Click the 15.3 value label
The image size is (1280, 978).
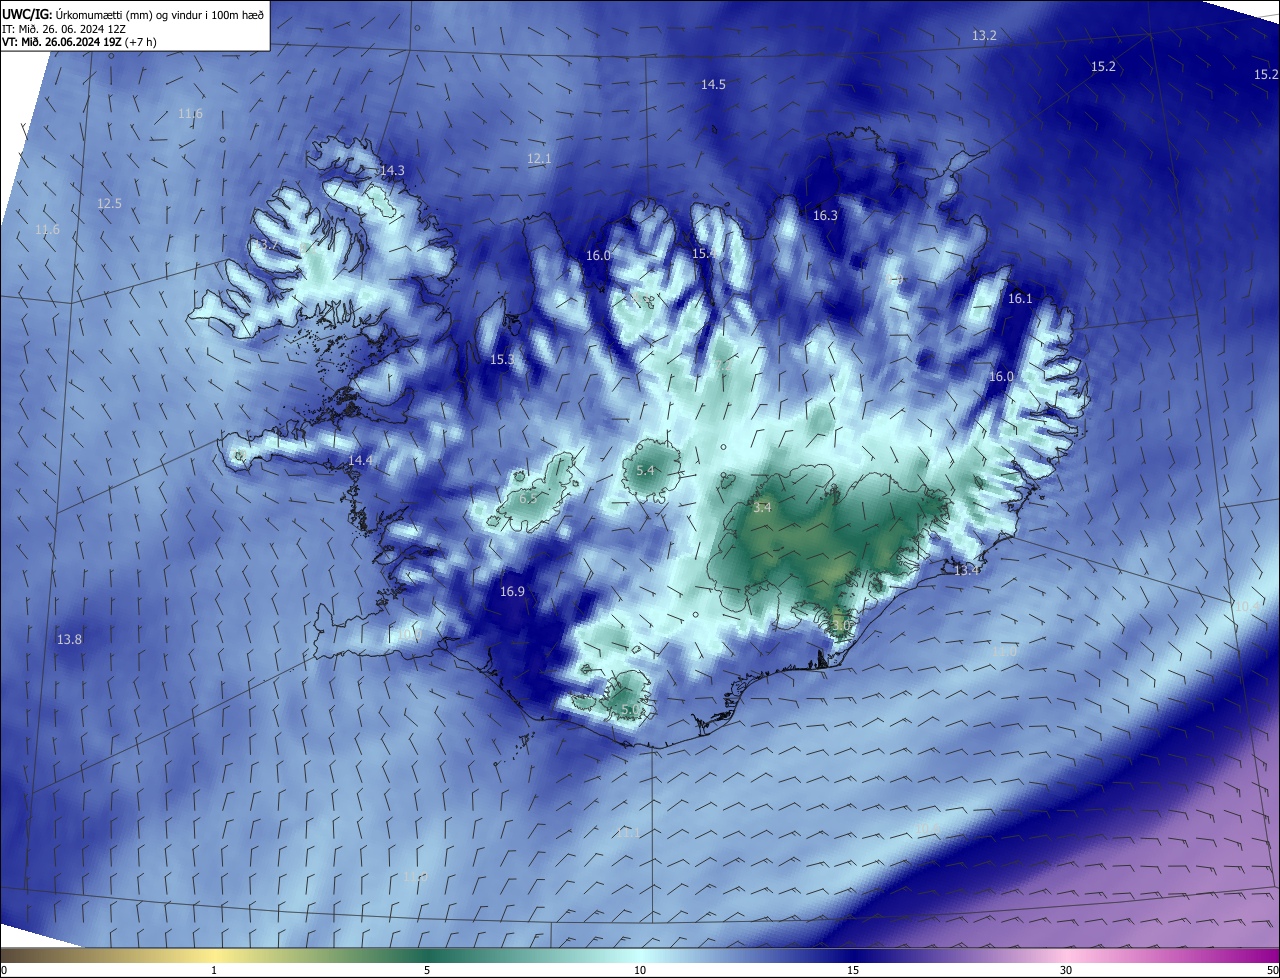coord(502,360)
